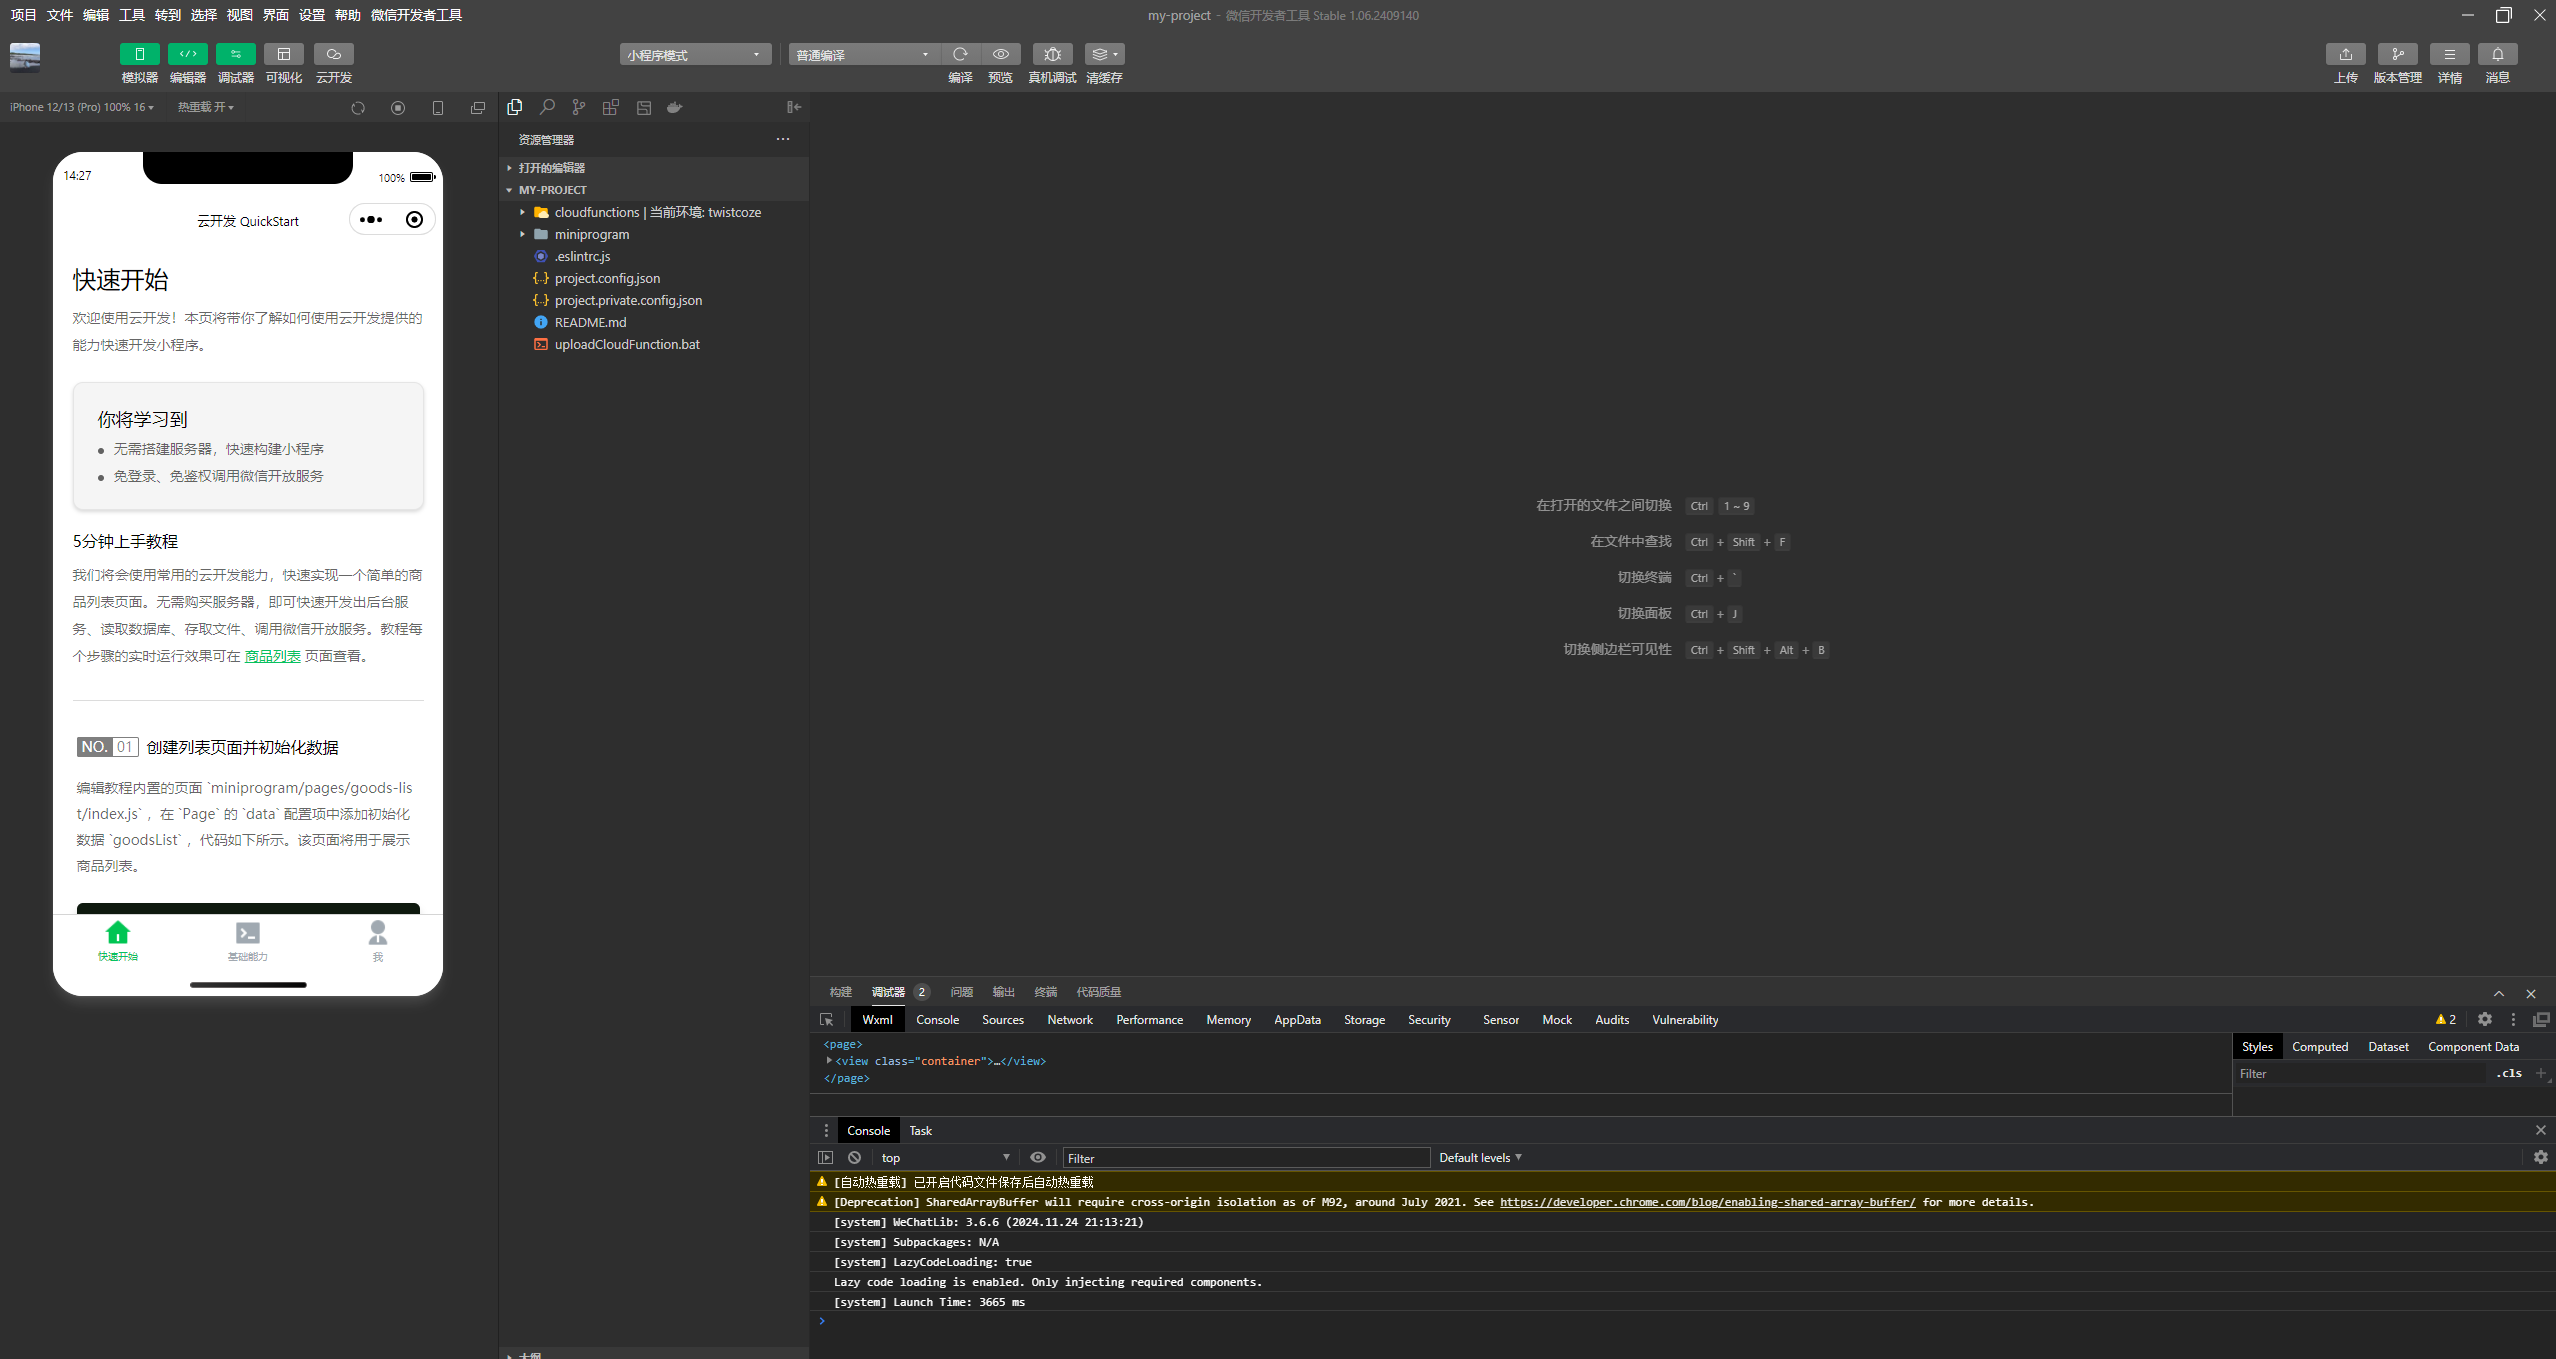Click the 真机调试 real-device debug icon

(x=1052, y=54)
